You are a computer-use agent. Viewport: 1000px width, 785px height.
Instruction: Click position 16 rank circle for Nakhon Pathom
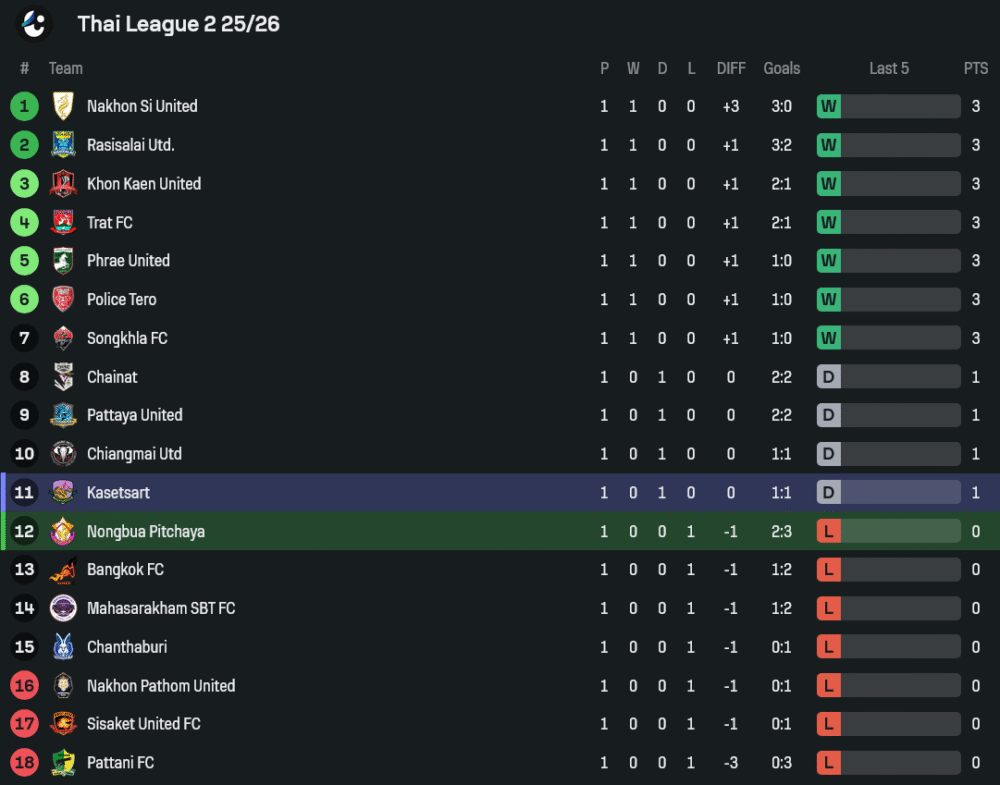(x=24, y=686)
